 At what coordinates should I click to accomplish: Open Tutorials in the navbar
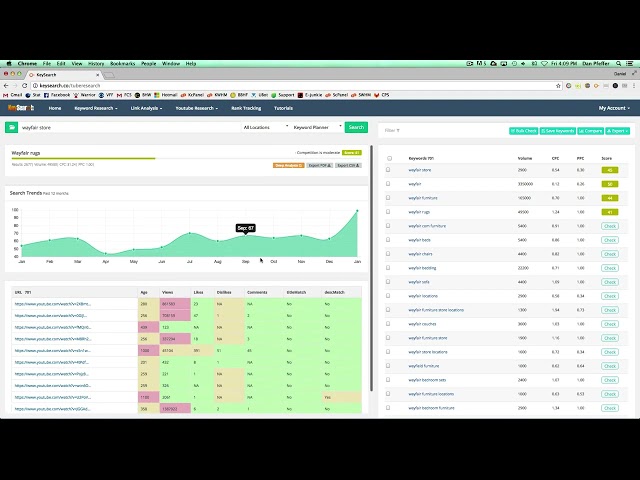point(283,108)
